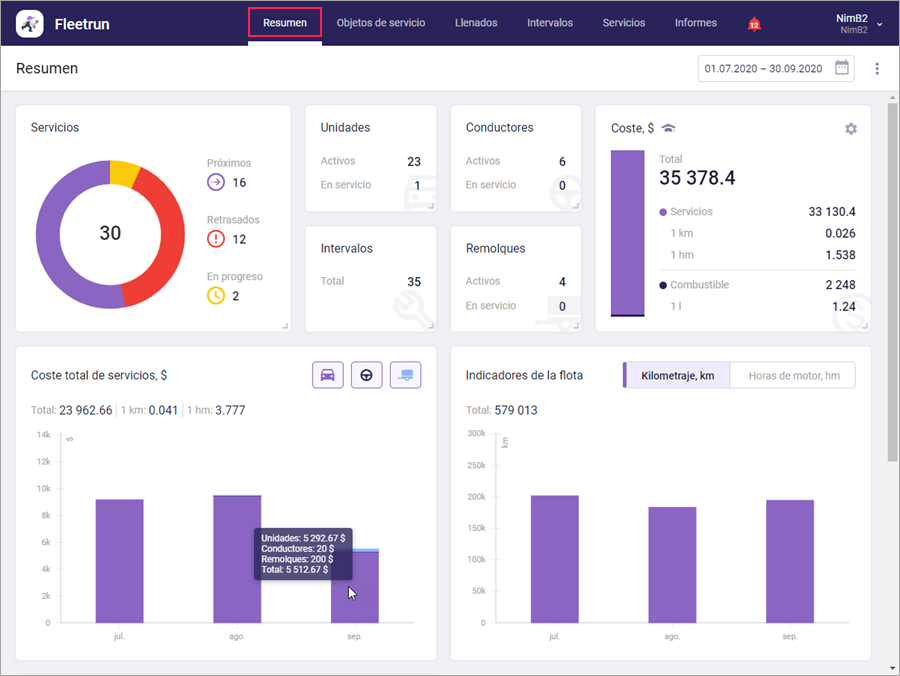Screen dimensions: 900x676
Task: Toggle the units car filter button
Action: [328, 375]
